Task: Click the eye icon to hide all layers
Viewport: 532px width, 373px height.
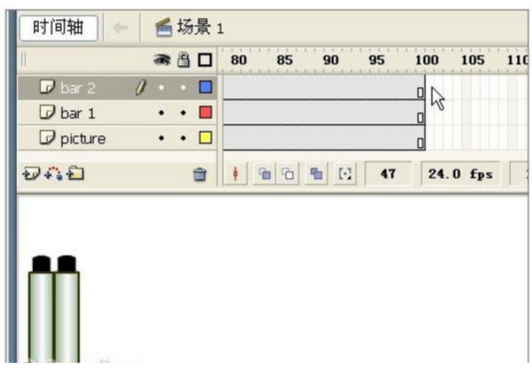Action: [x=162, y=60]
